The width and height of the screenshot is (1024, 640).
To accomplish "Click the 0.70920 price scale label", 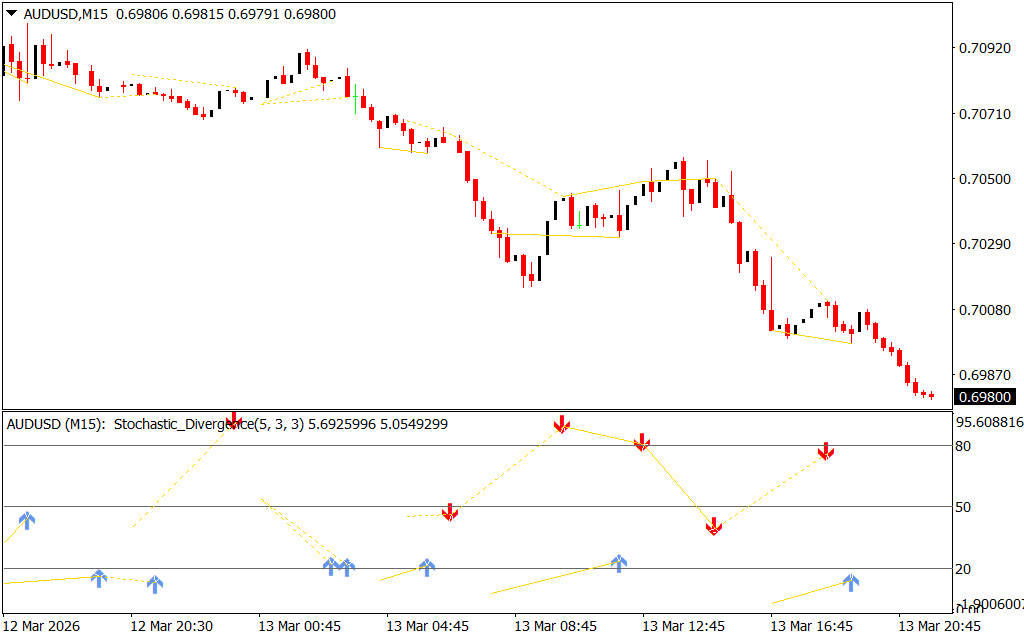I will [983, 48].
